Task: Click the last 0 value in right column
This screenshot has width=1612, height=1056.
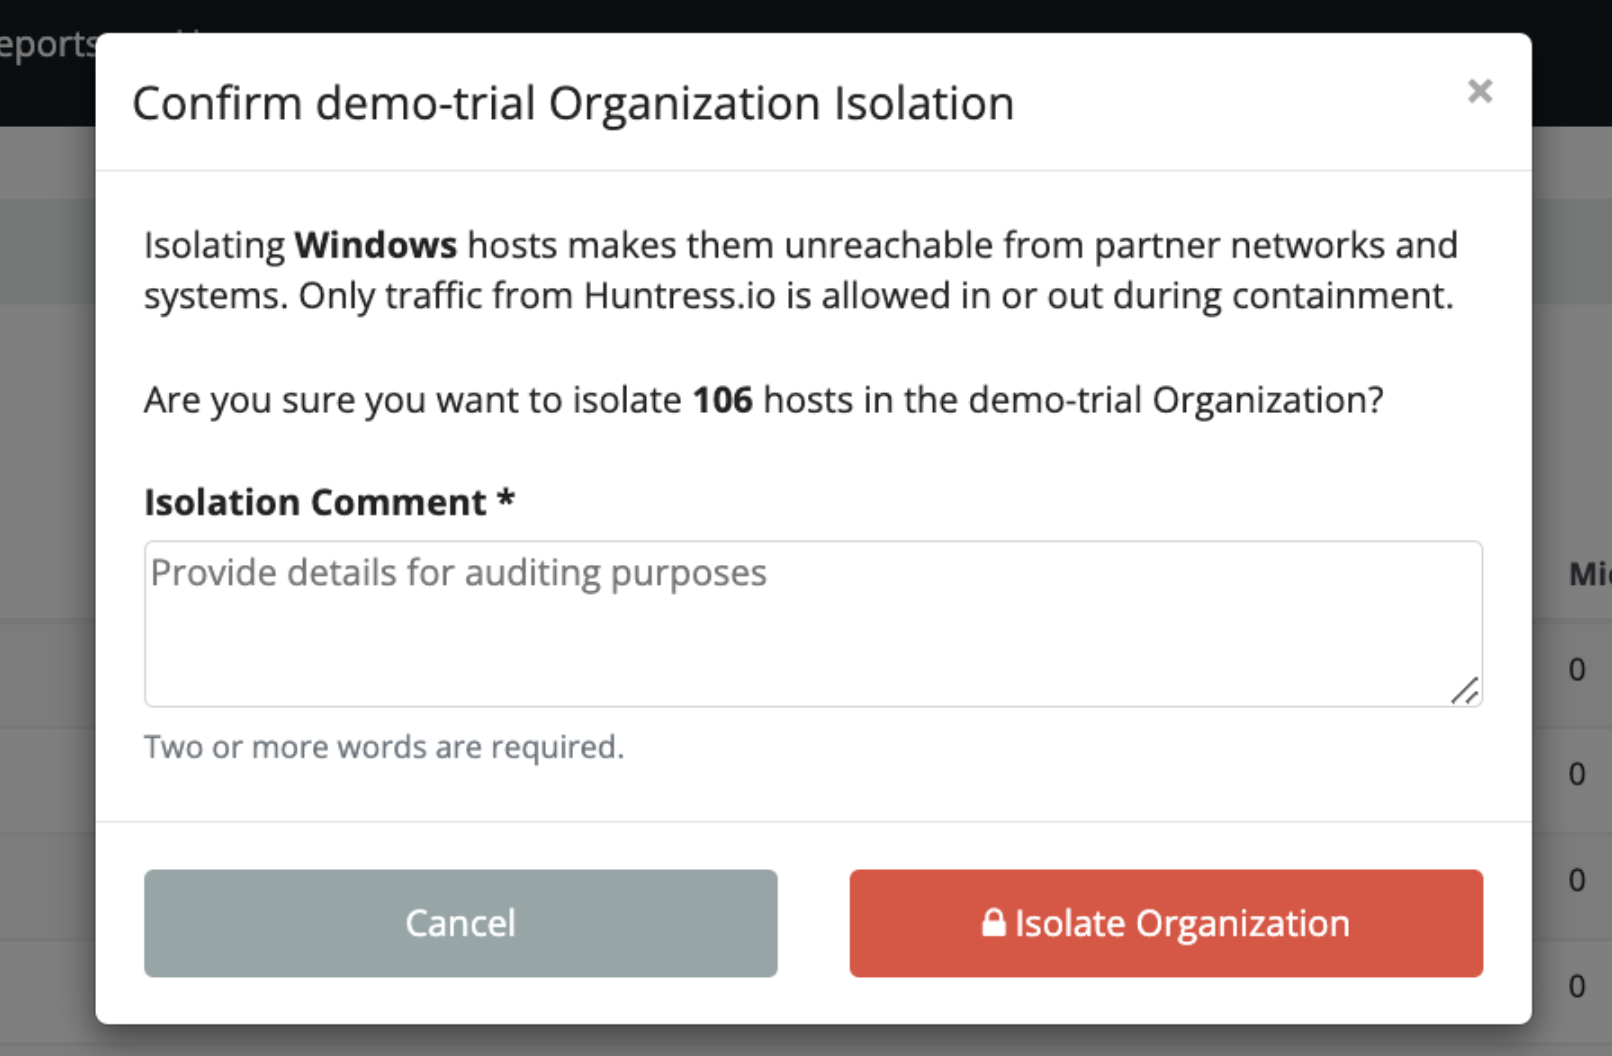Action: pos(1577,986)
